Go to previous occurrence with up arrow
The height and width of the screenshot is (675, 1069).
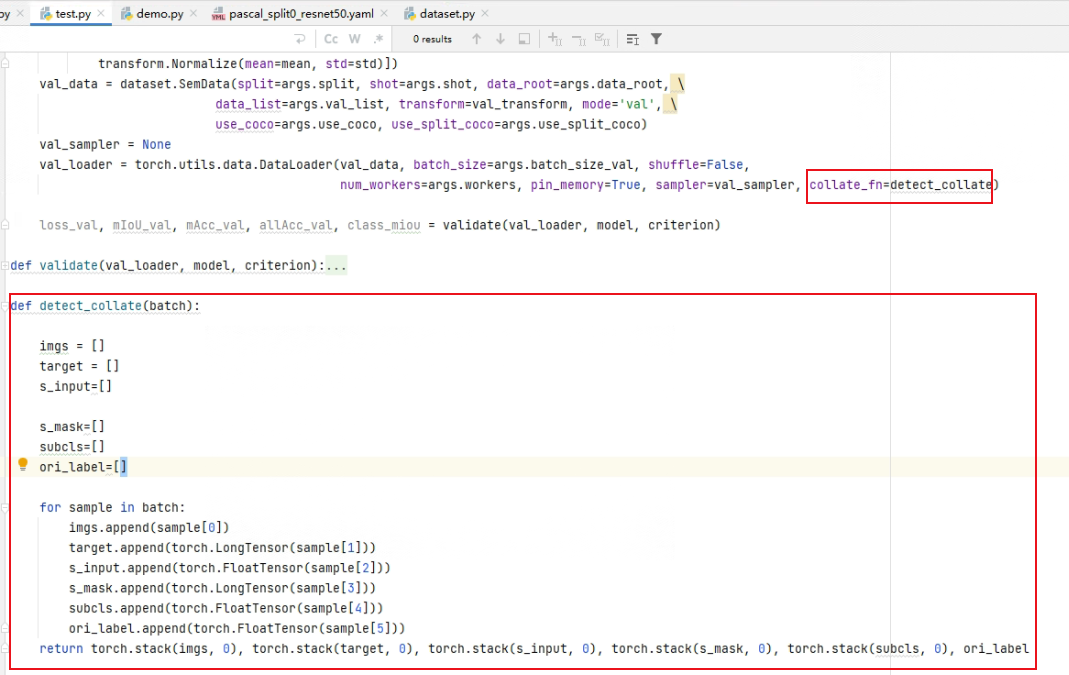click(x=477, y=39)
